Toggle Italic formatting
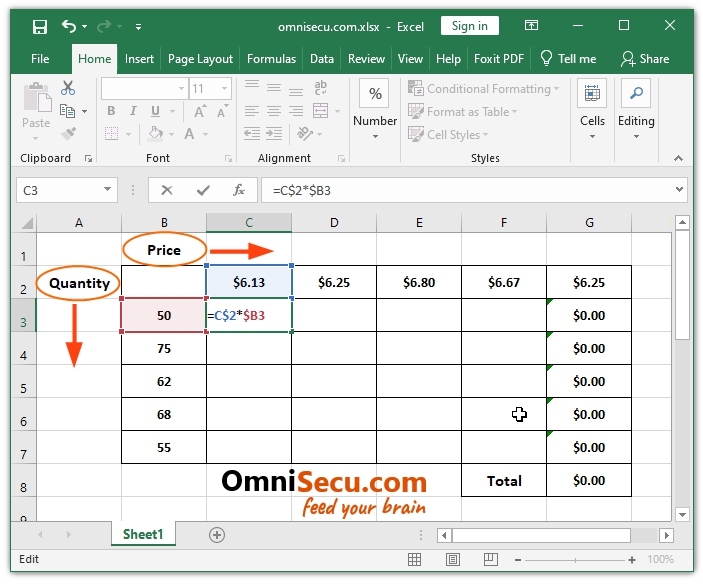Image resolution: width=703 pixels, height=584 pixels. tap(133, 111)
